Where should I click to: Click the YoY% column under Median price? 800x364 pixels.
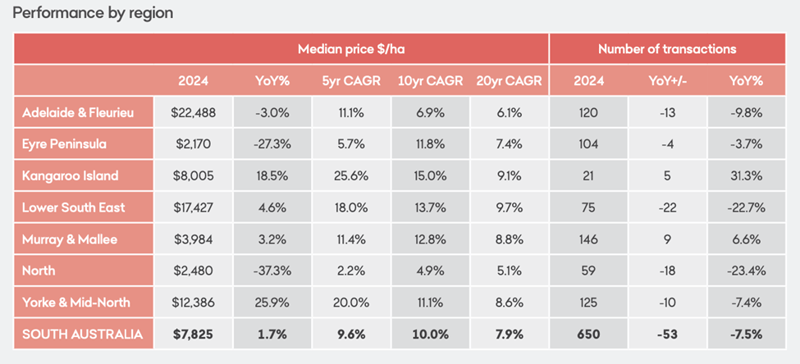pyautogui.click(x=273, y=81)
